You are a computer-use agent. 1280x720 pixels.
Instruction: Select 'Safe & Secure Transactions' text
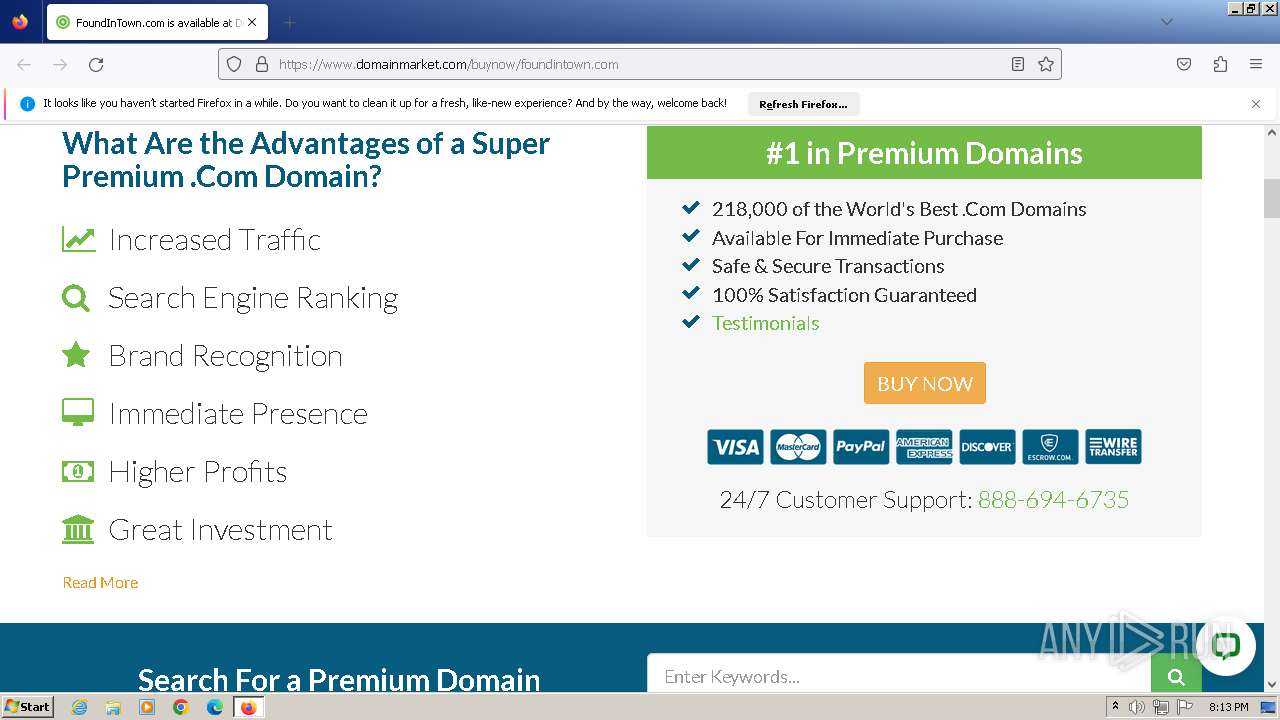828,266
